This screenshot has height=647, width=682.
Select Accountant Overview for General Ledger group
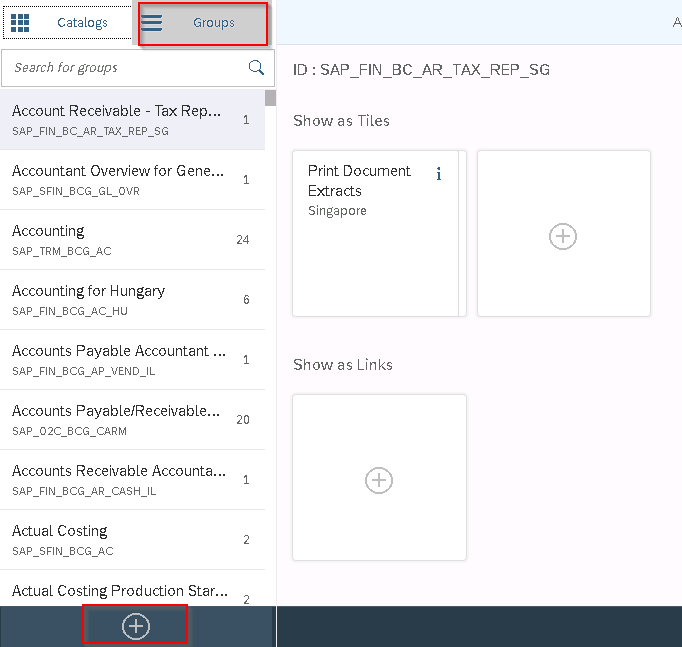[x=117, y=179]
